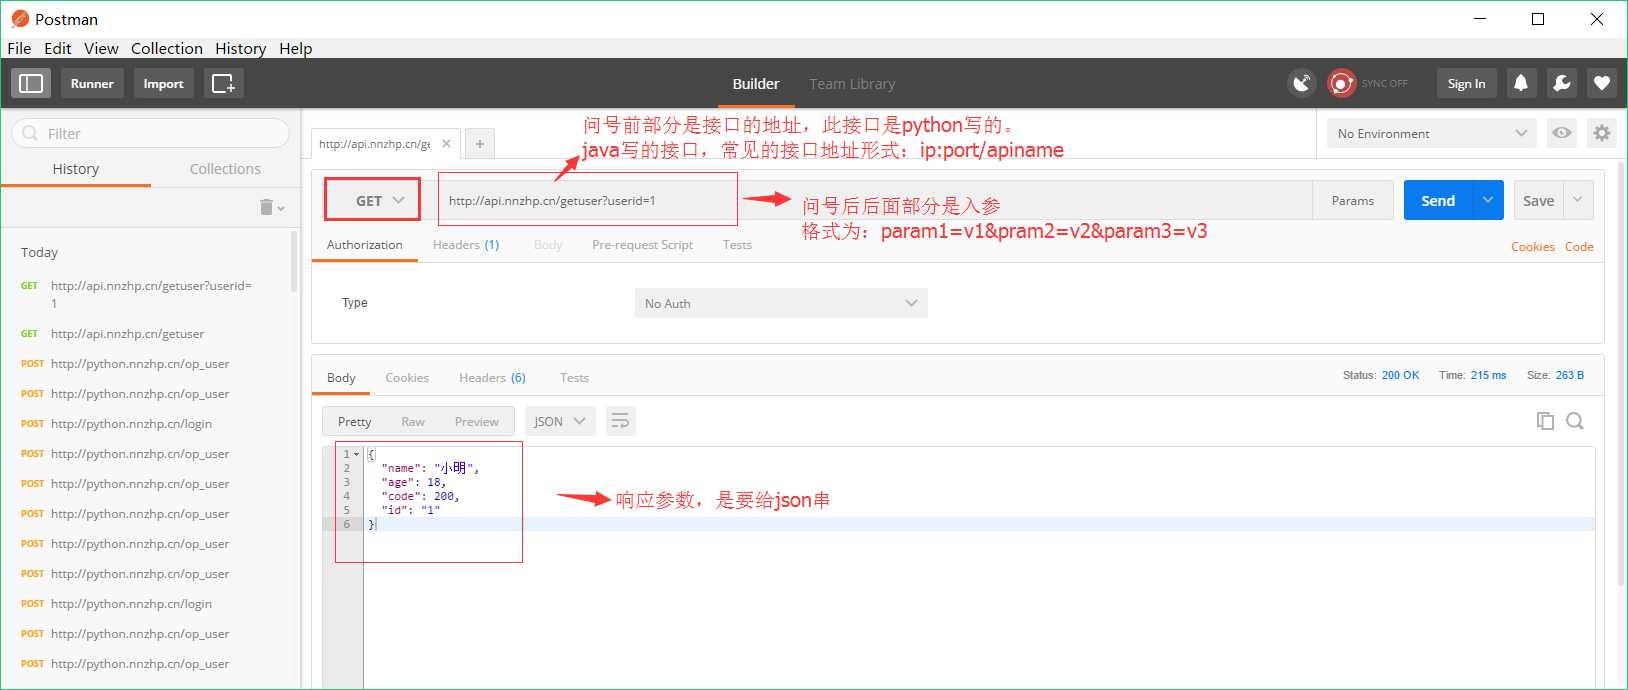Open response Headers (6) tab
The height and width of the screenshot is (690, 1628).
pos(492,378)
